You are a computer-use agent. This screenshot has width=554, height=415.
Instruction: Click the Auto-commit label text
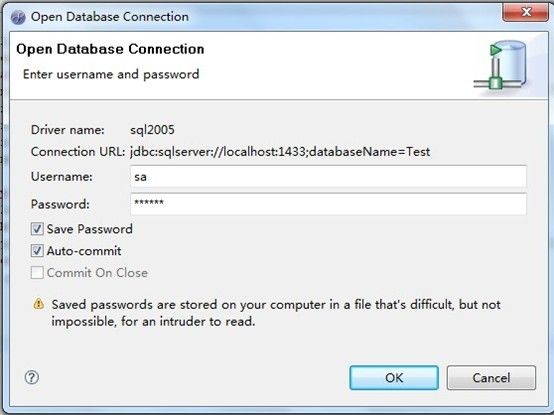pyautogui.click(x=84, y=251)
